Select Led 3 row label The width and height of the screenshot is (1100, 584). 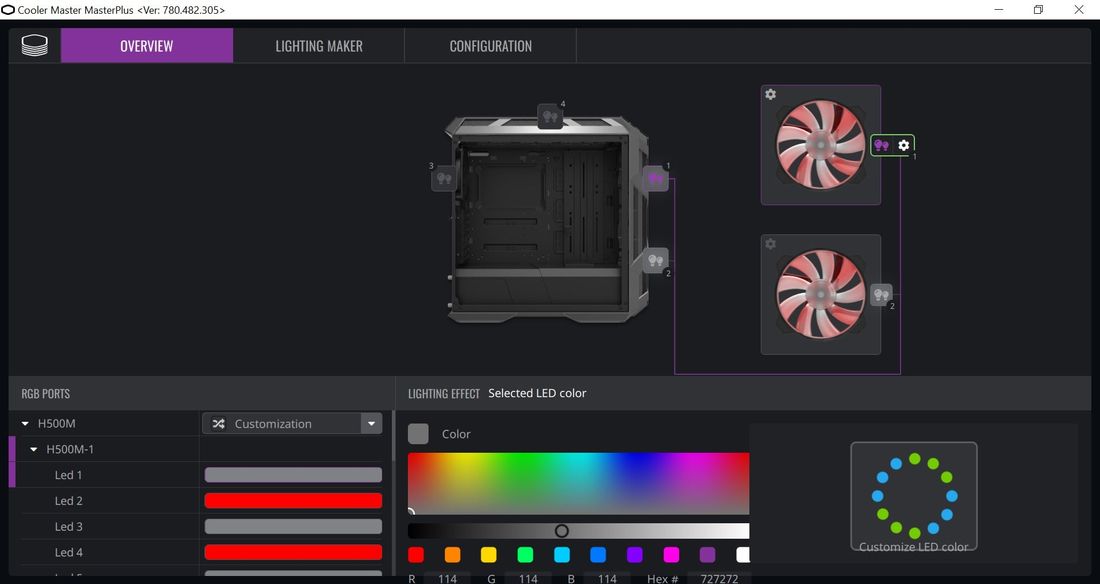click(69, 526)
